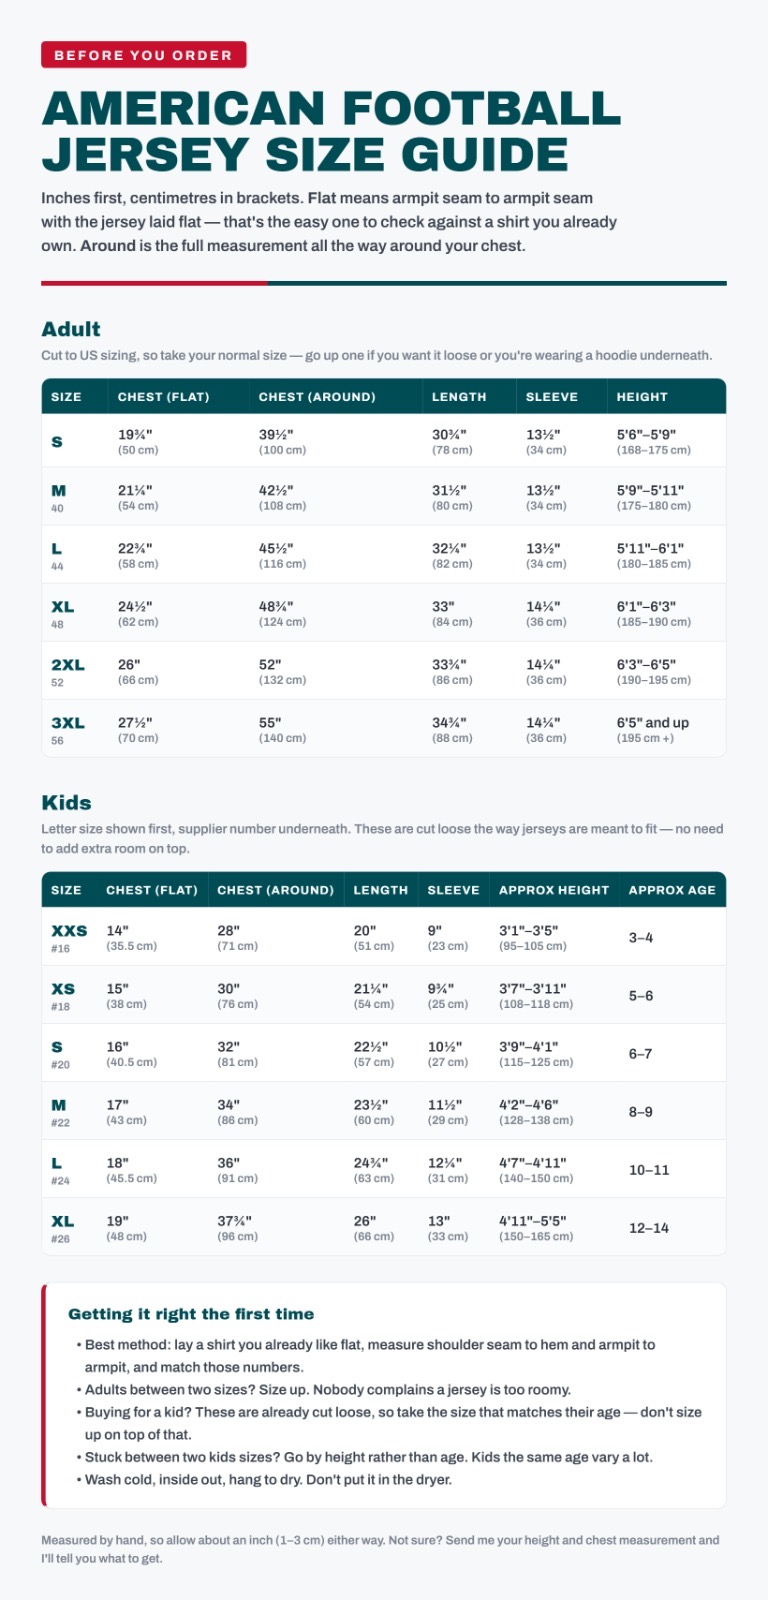The height and width of the screenshot is (1600, 768).
Task: Click the HEIGHT column header in Adult table
Action: pyautogui.click(x=642, y=397)
